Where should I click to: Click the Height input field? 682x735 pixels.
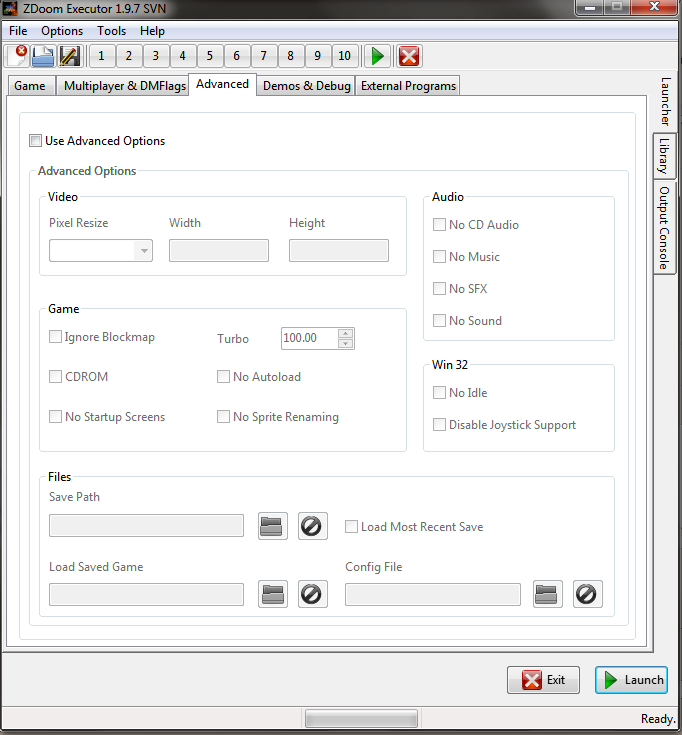(339, 250)
